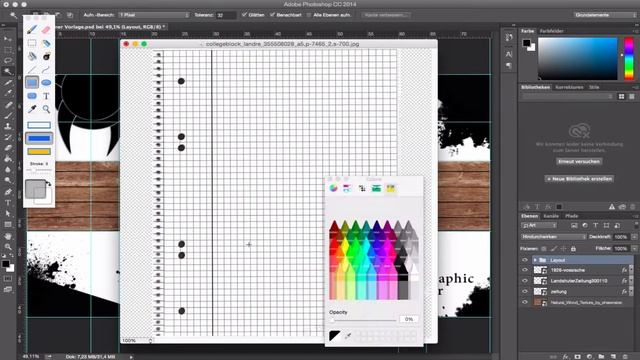The width and height of the screenshot is (640, 360).
Task: Toggle the Glätten checkbox
Action: click(x=244, y=15)
